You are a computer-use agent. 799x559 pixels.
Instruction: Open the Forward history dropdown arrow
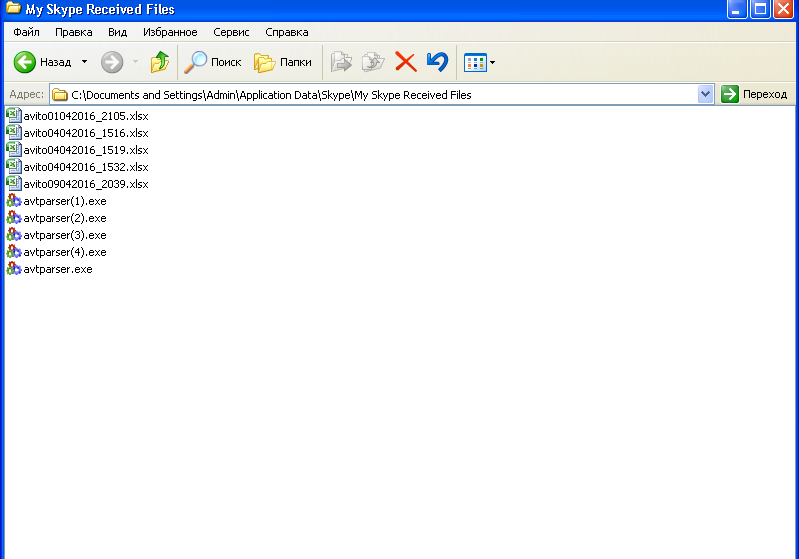(136, 62)
